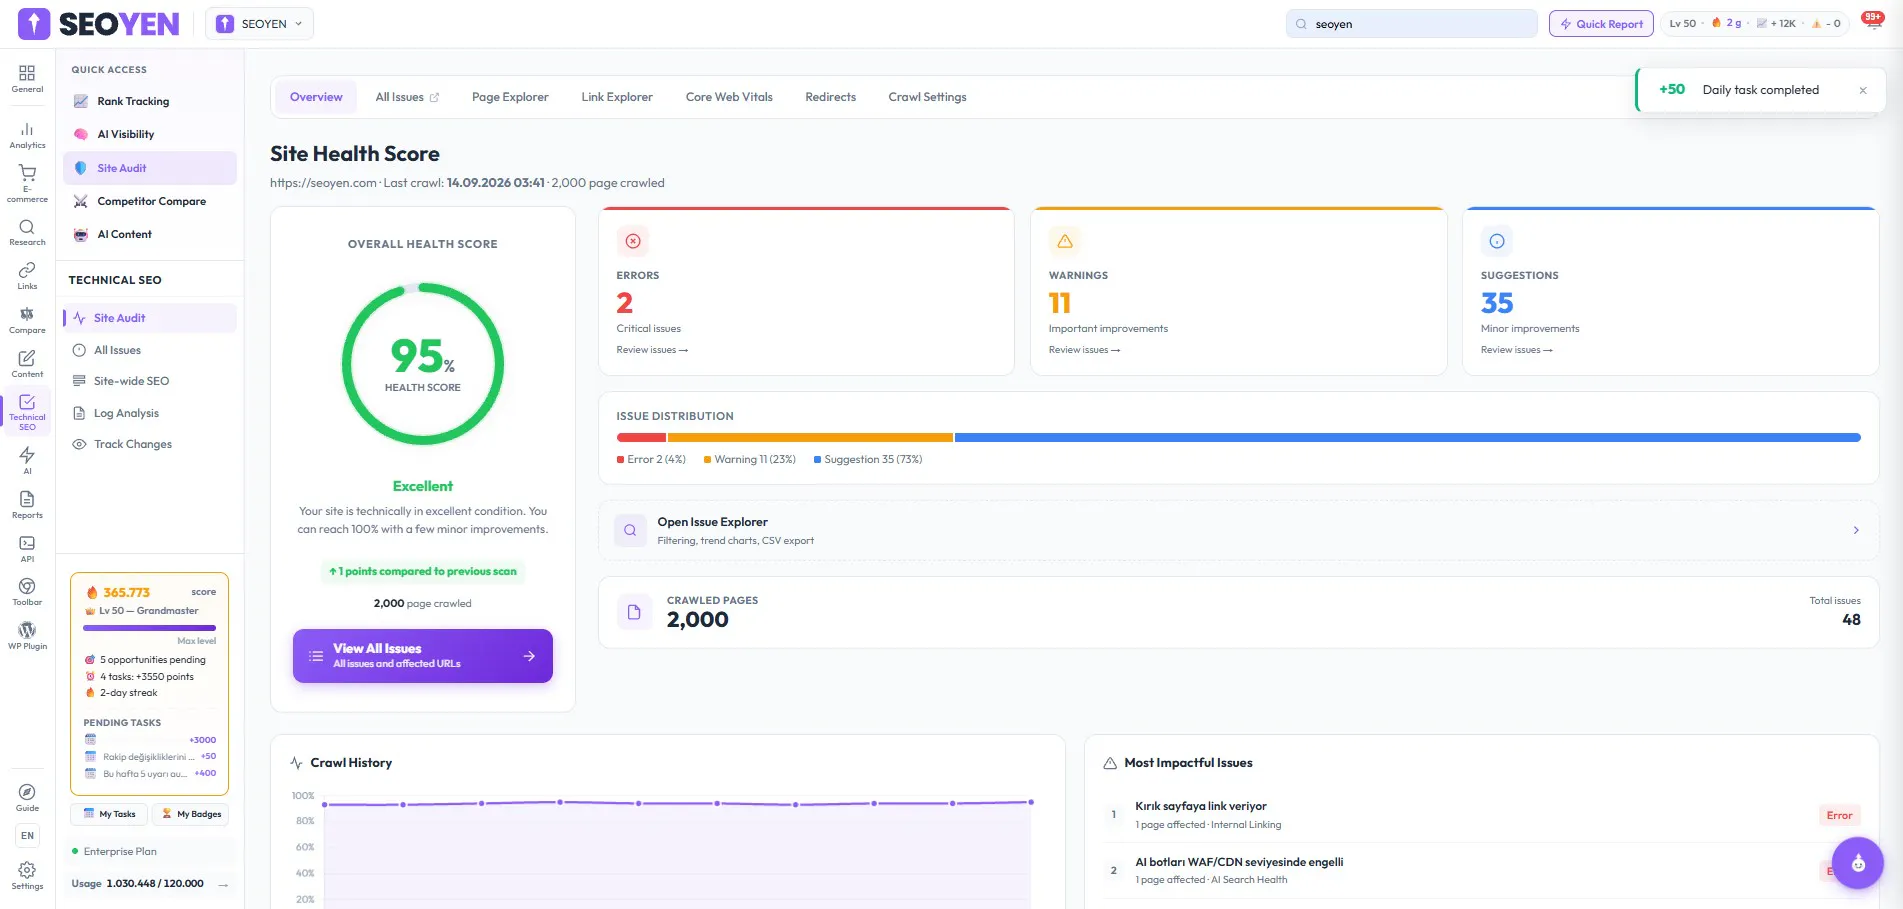
Task: Click the View All Issues button
Action: point(423,656)
